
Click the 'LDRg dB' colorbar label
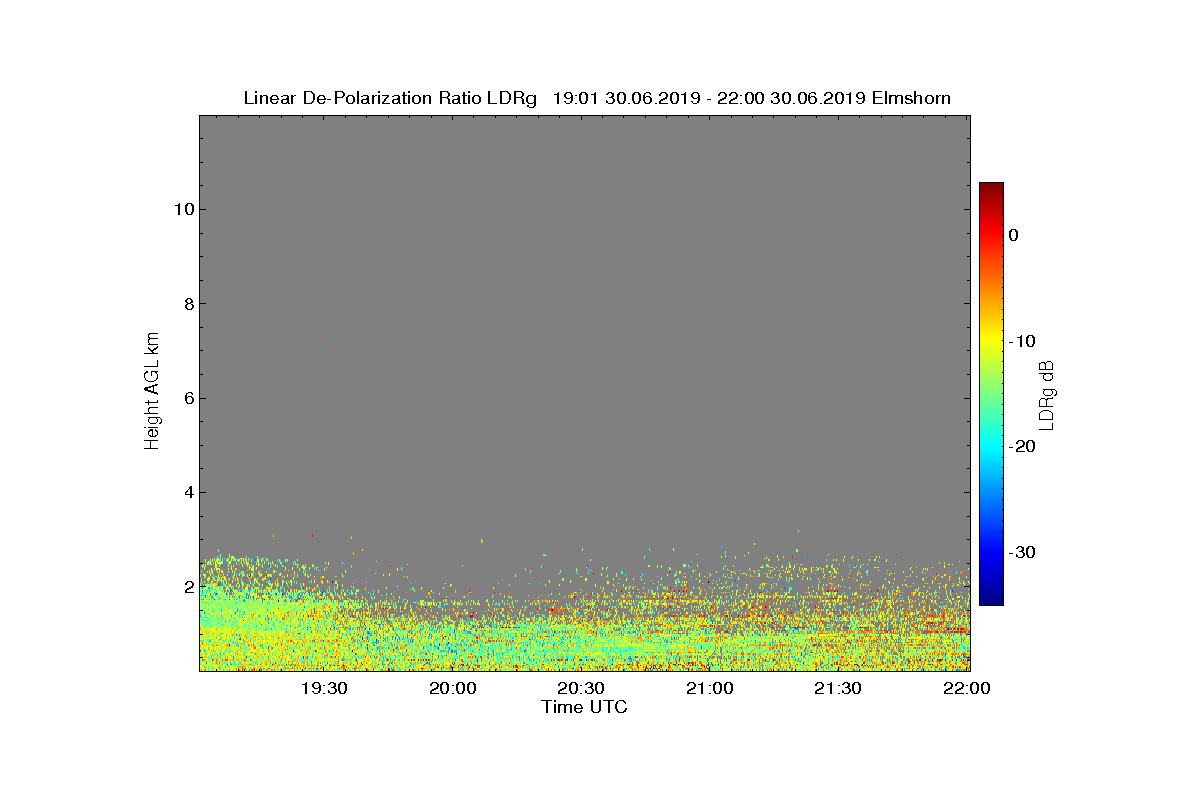click(x=1047, y=394)
